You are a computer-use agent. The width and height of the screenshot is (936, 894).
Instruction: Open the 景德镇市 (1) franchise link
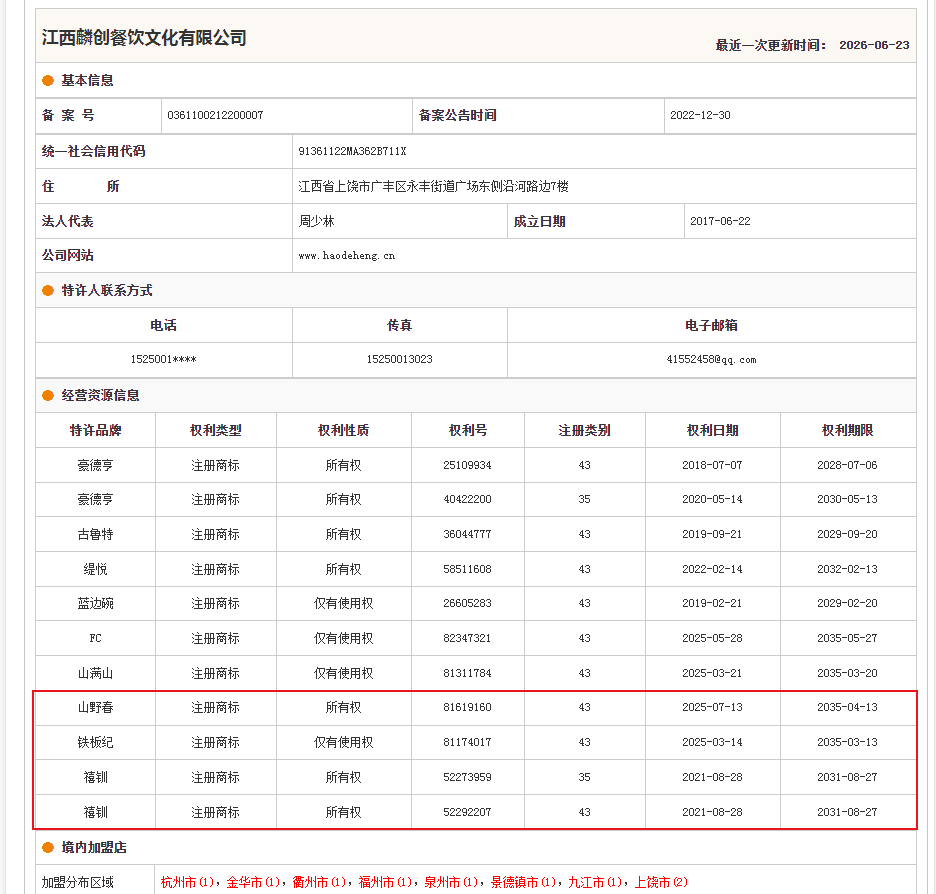523,882
